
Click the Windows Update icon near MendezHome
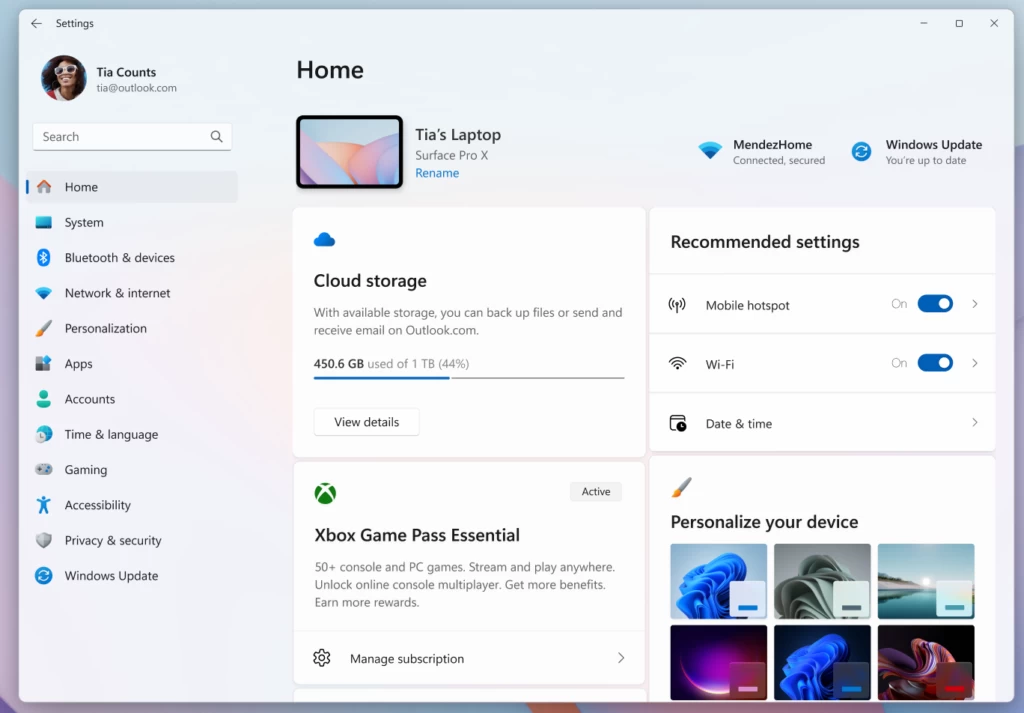(x=860, y=150)
